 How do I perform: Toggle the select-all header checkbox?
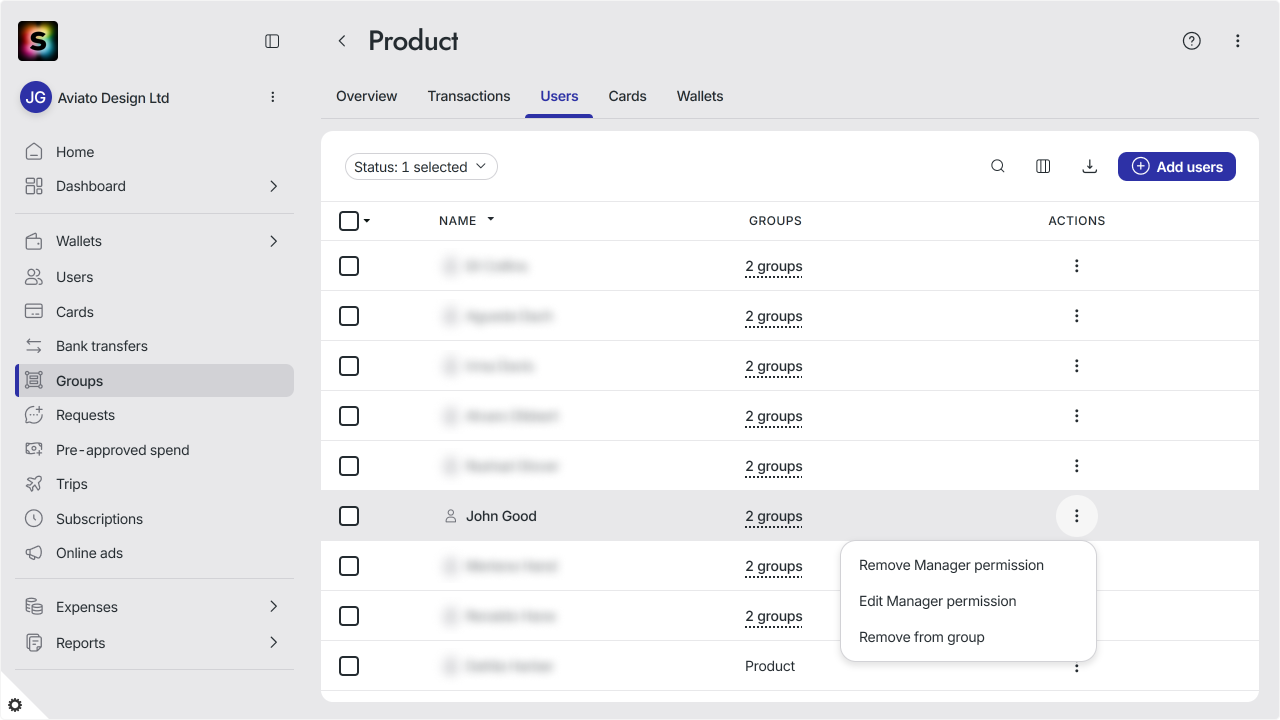349,221
